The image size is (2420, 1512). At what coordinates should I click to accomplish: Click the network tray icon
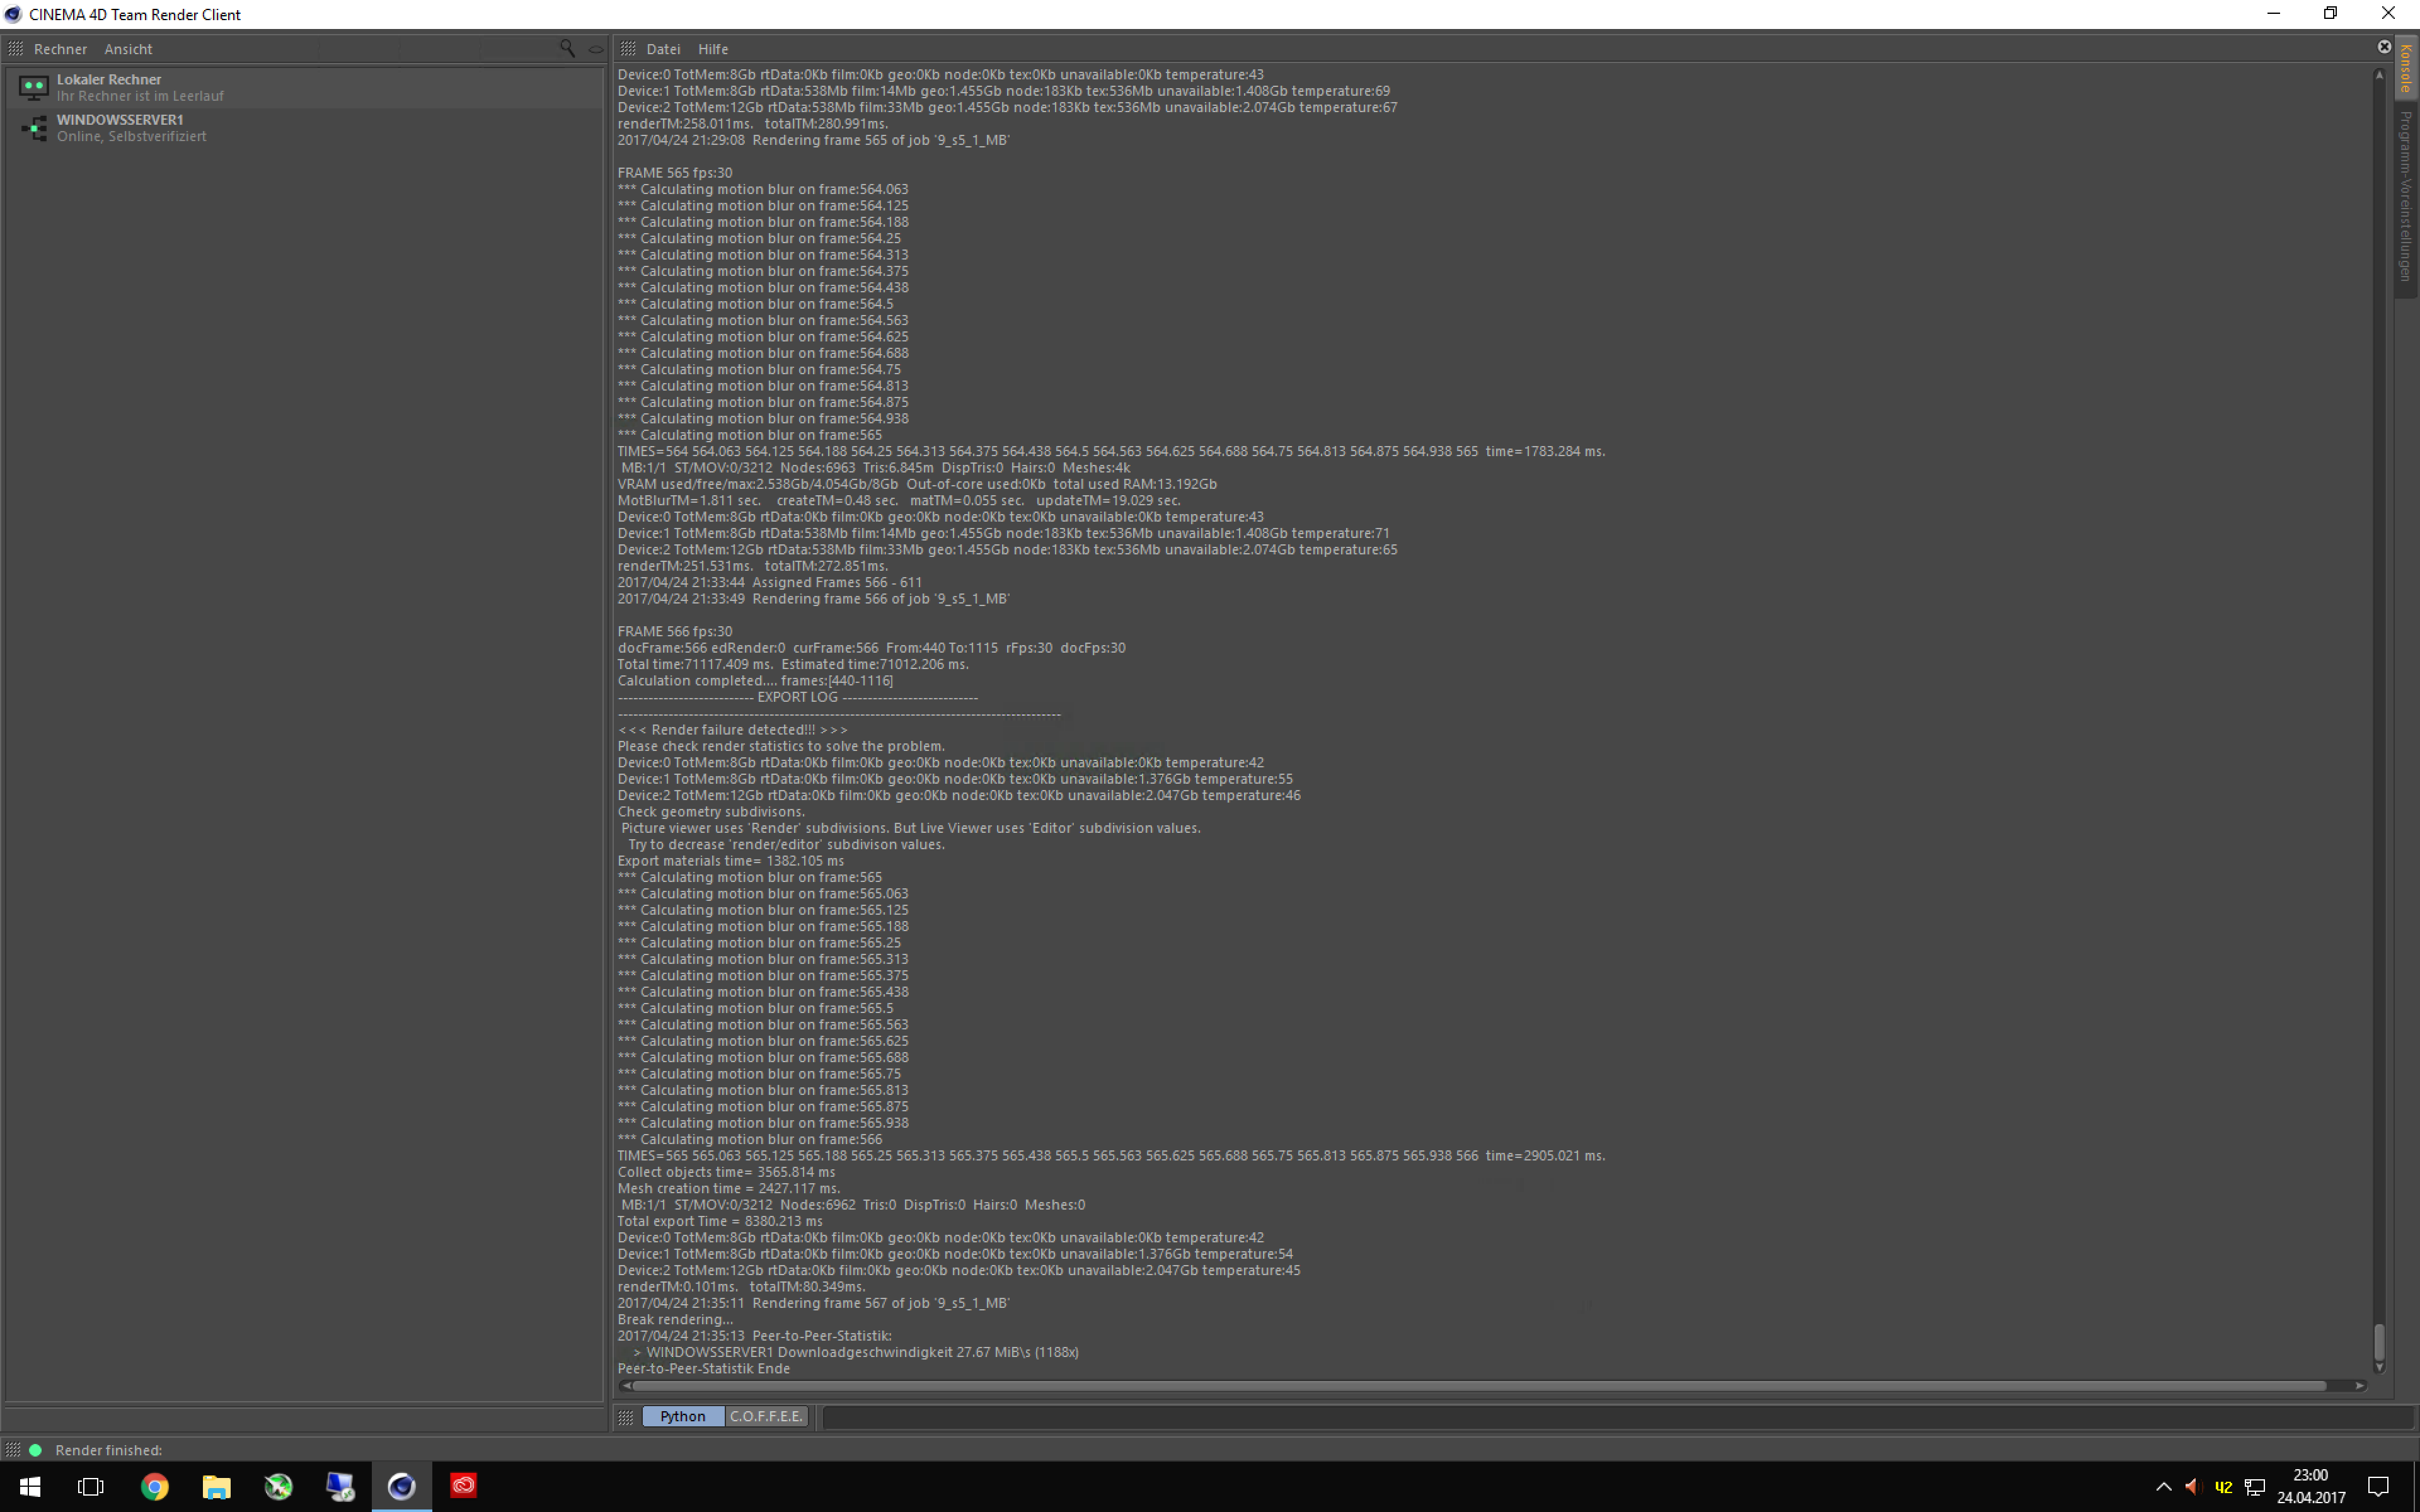pos(2254,1486)
